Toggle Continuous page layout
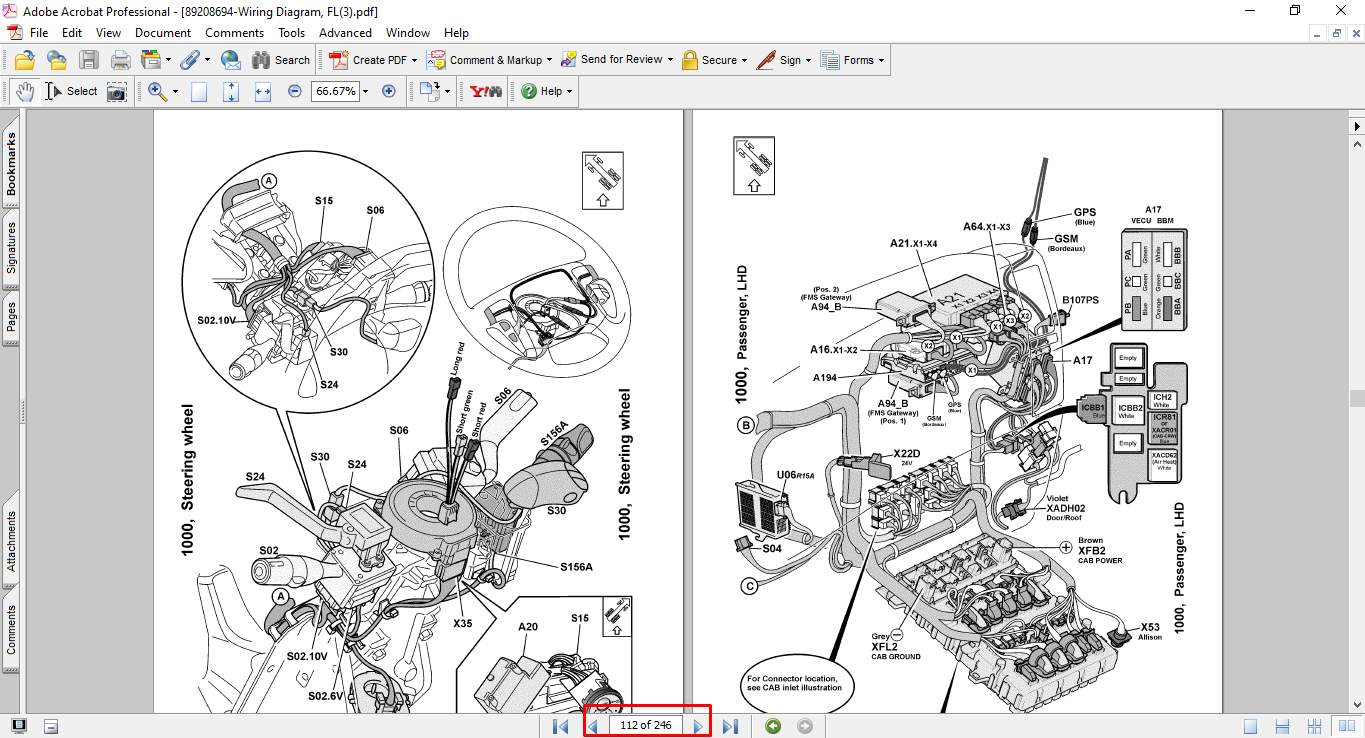The width and height of the screenshot is (1365, 738). (x=1283, y=726)
